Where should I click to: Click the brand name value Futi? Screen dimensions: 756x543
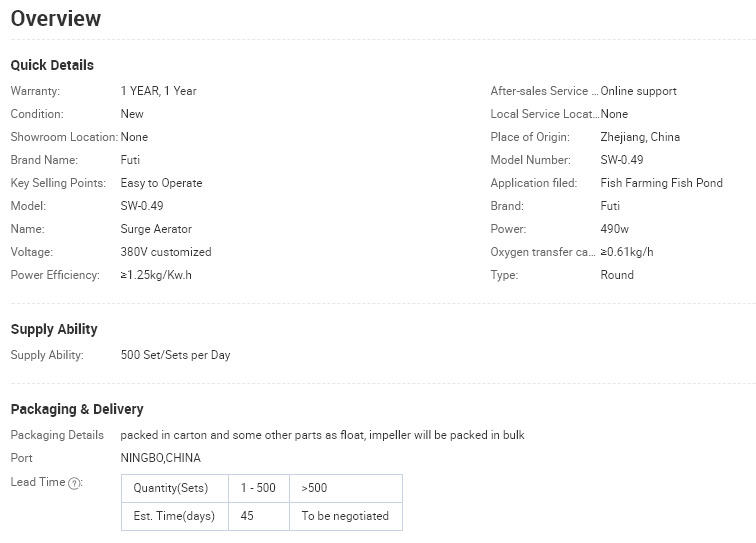click(x=130, y=160)
